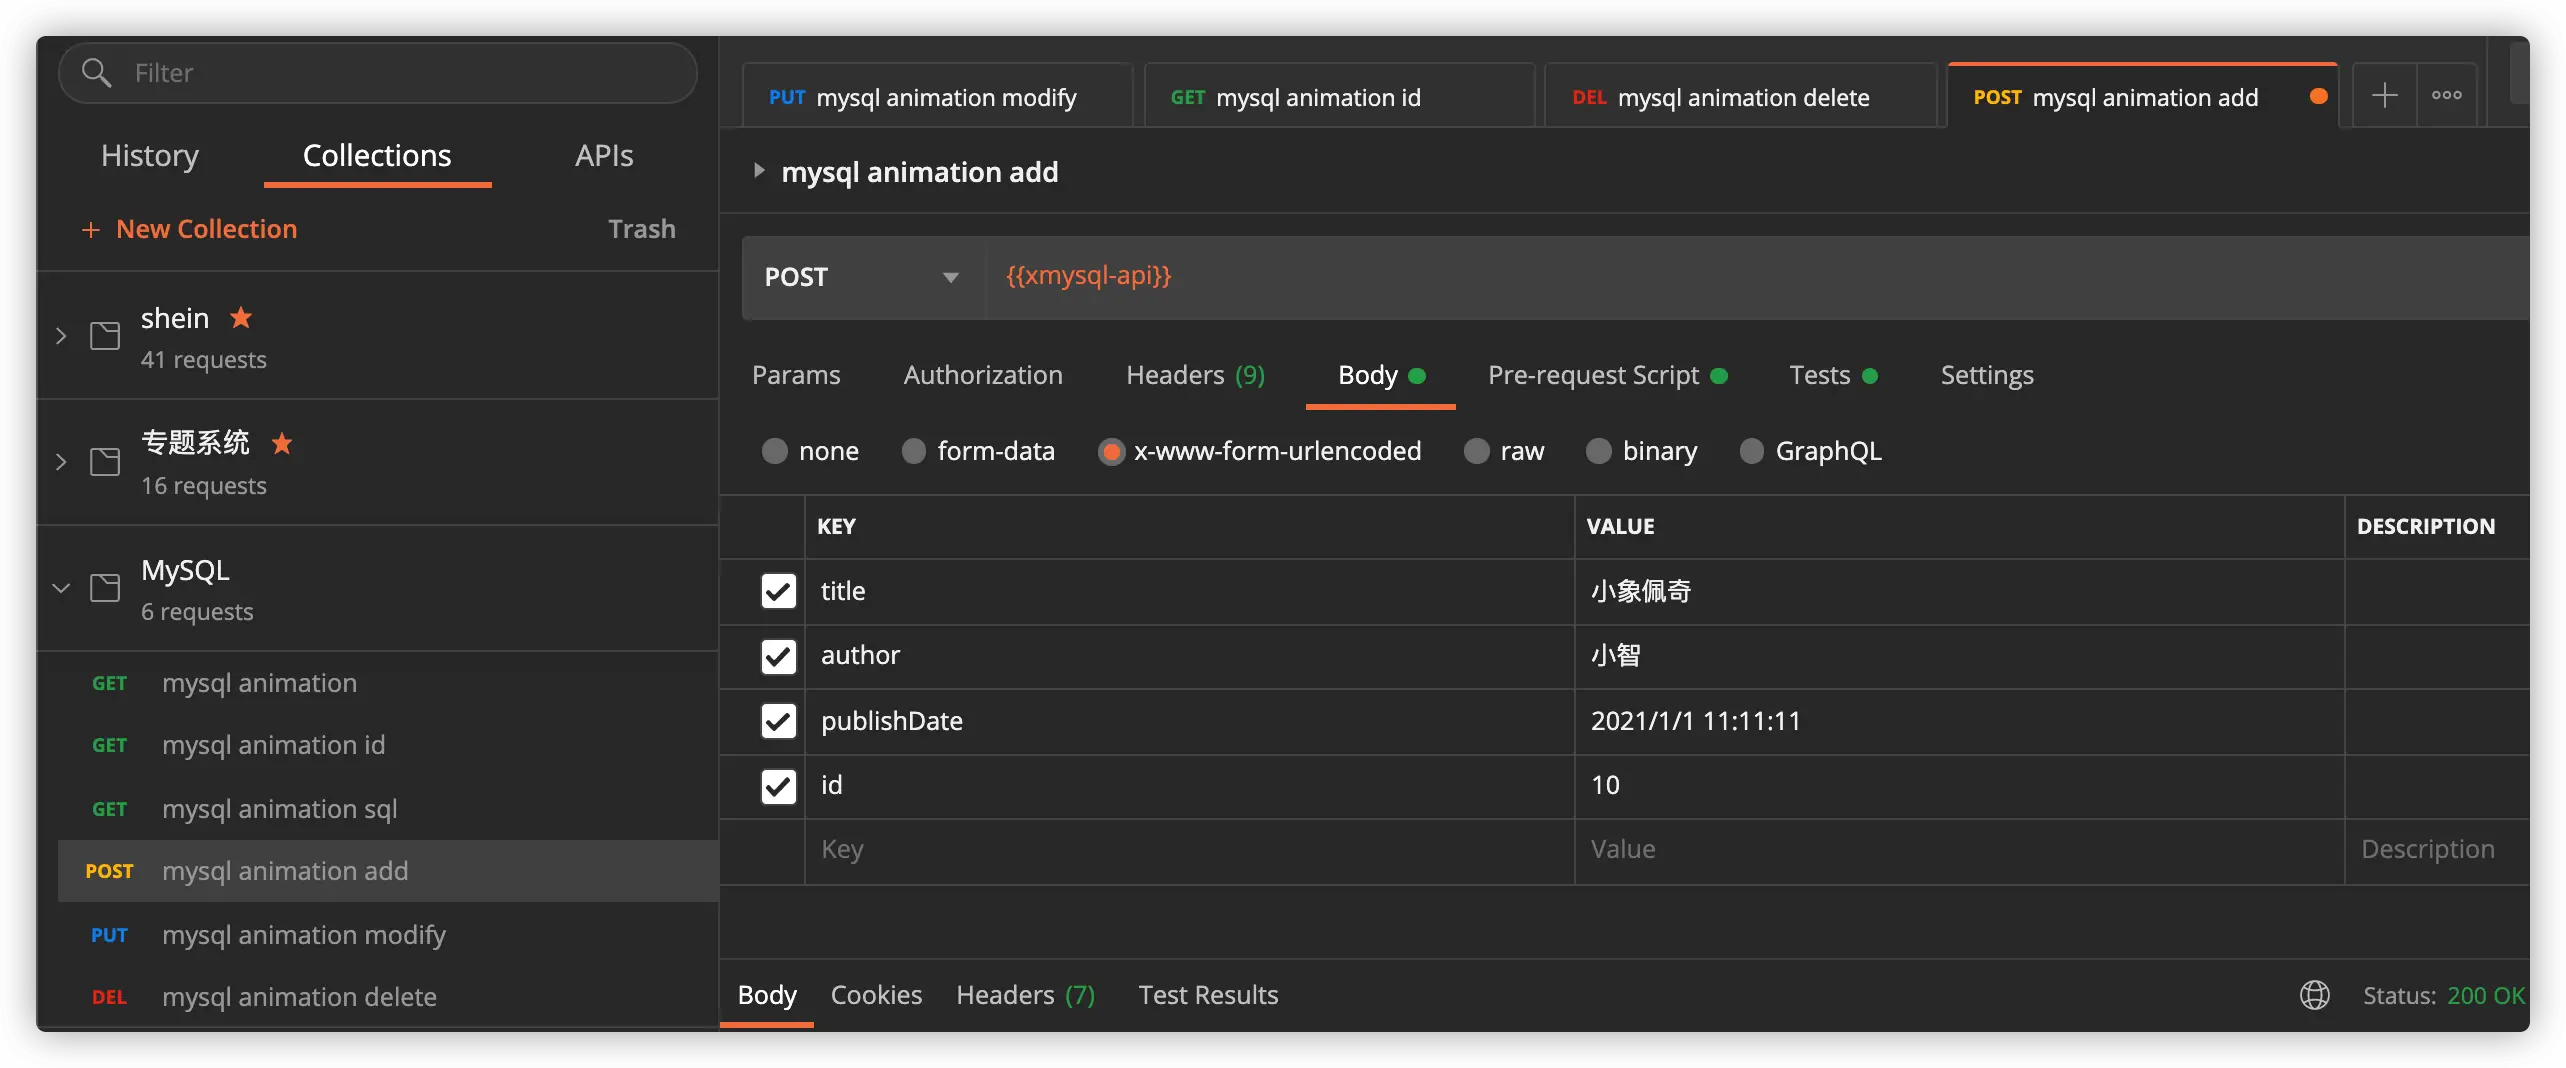Click New Collection
The height and width of the screenshot is (1068, 2566).
[x=189, y=229]
